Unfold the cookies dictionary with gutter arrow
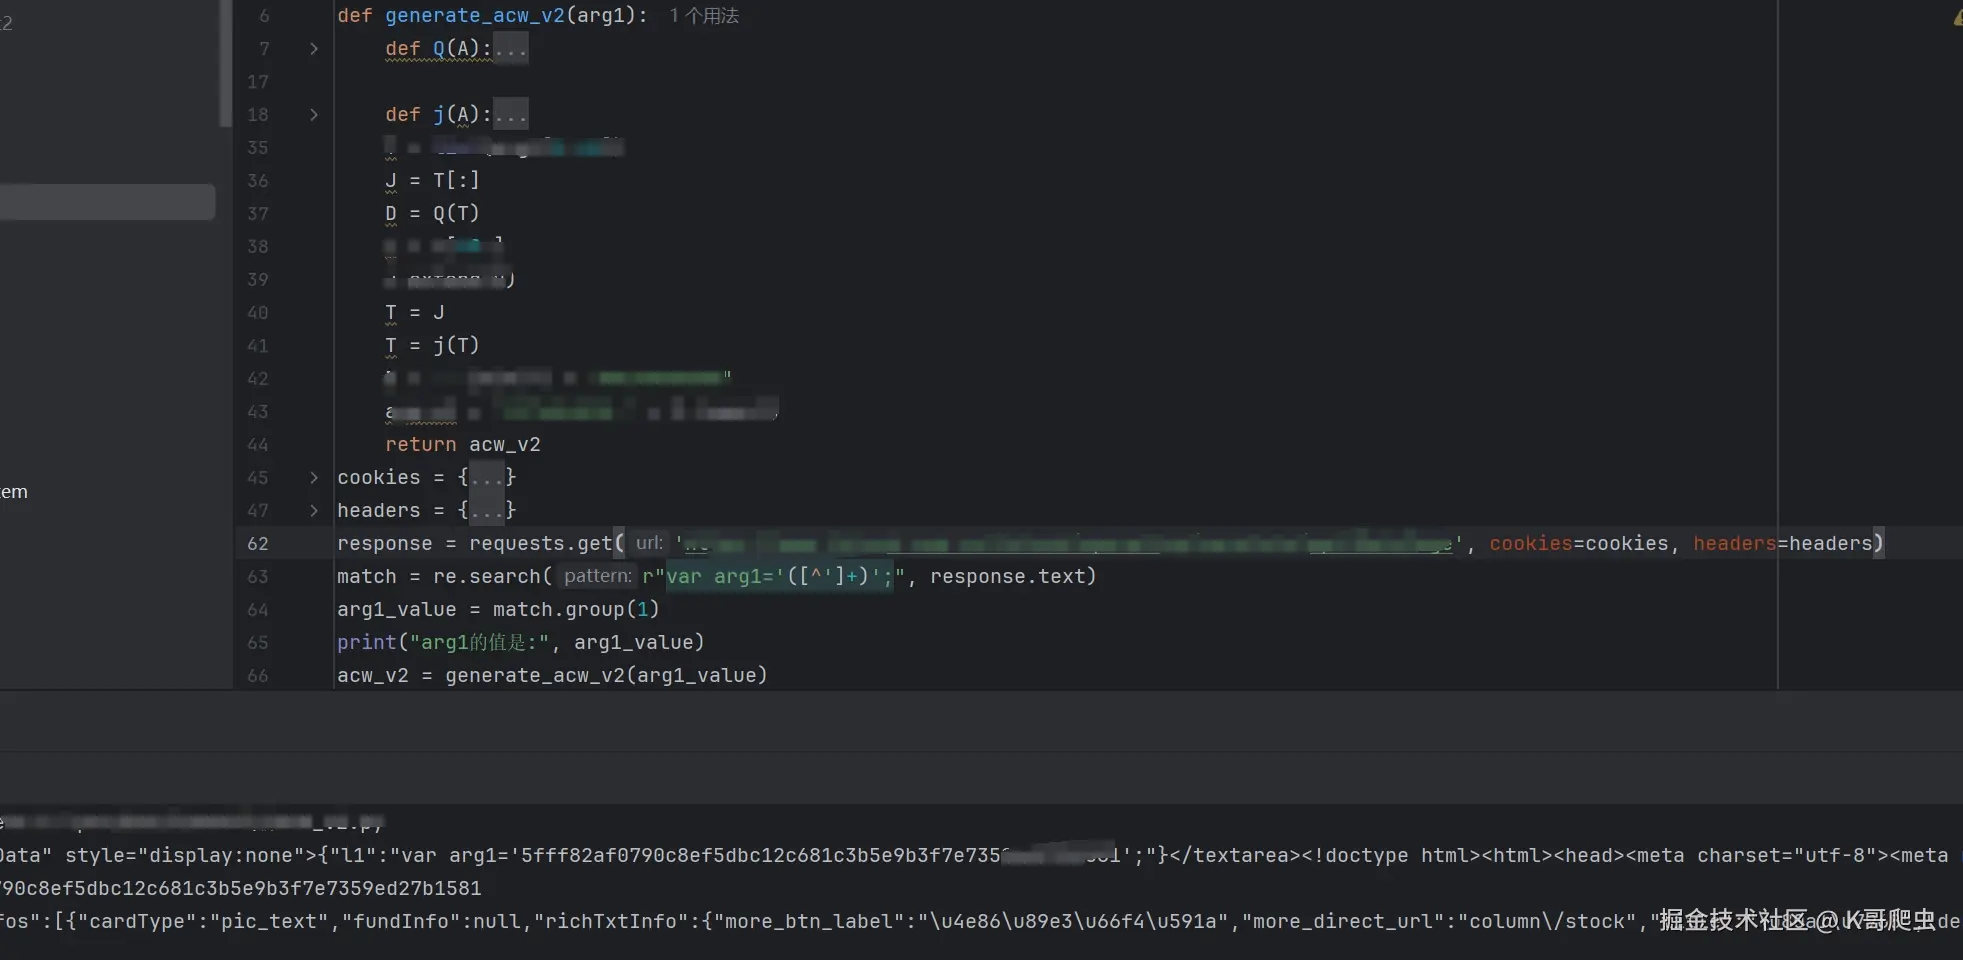The image size is (1963, 960). click(x=314, y=478)
